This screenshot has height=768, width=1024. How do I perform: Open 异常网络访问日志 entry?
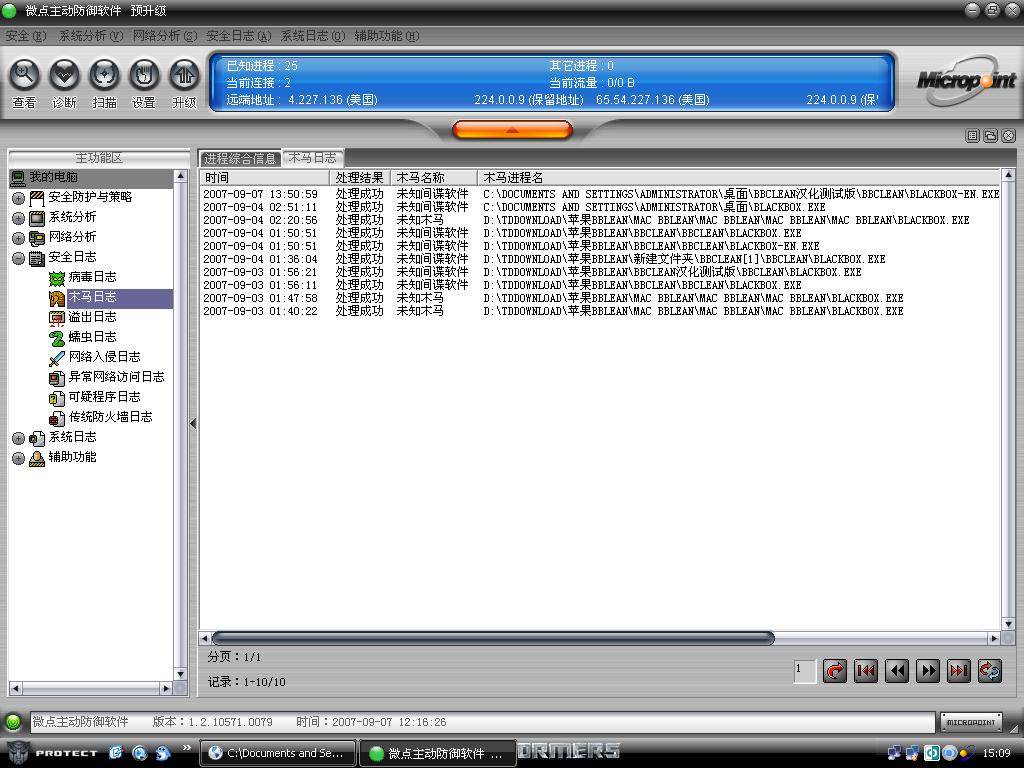[116, 377]
